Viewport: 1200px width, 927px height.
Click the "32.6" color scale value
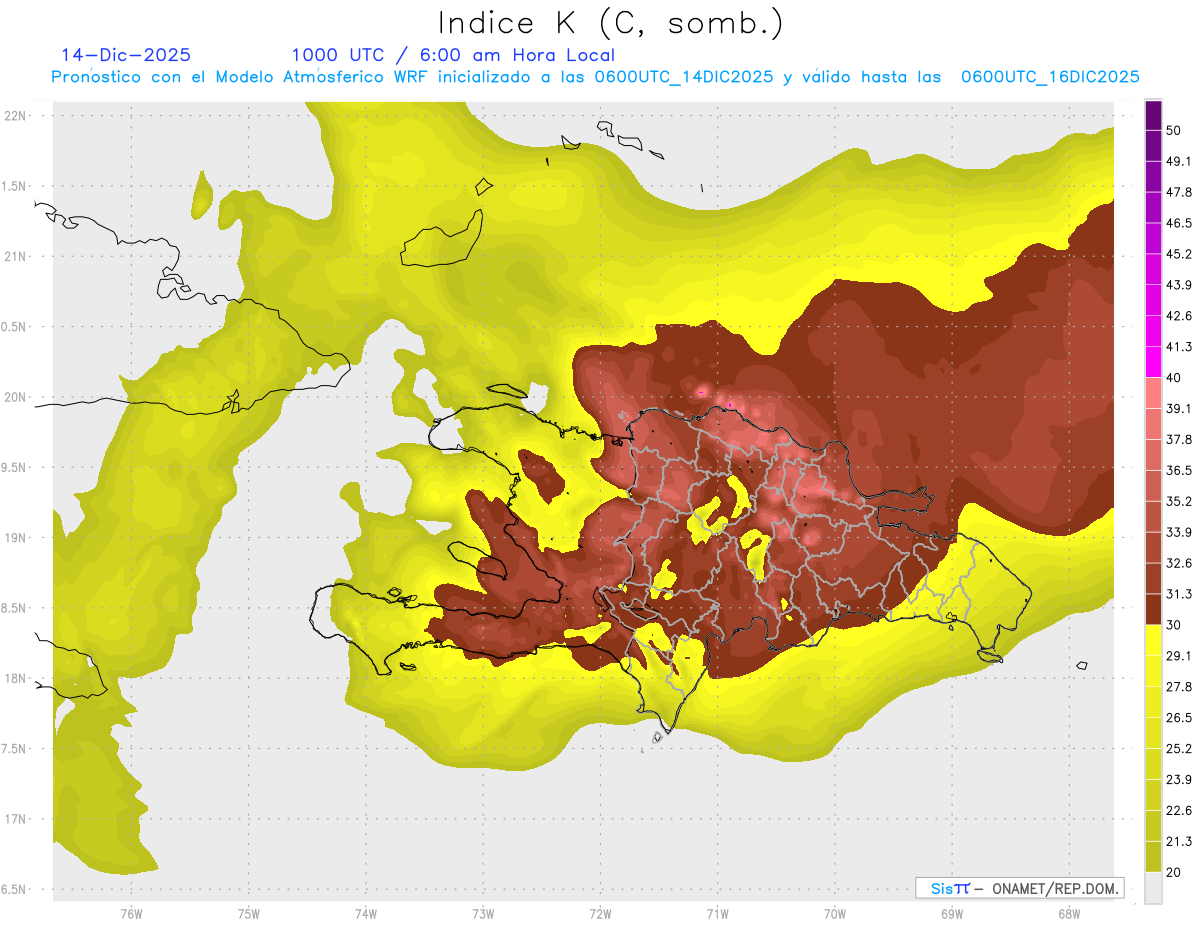(1180, 563)
